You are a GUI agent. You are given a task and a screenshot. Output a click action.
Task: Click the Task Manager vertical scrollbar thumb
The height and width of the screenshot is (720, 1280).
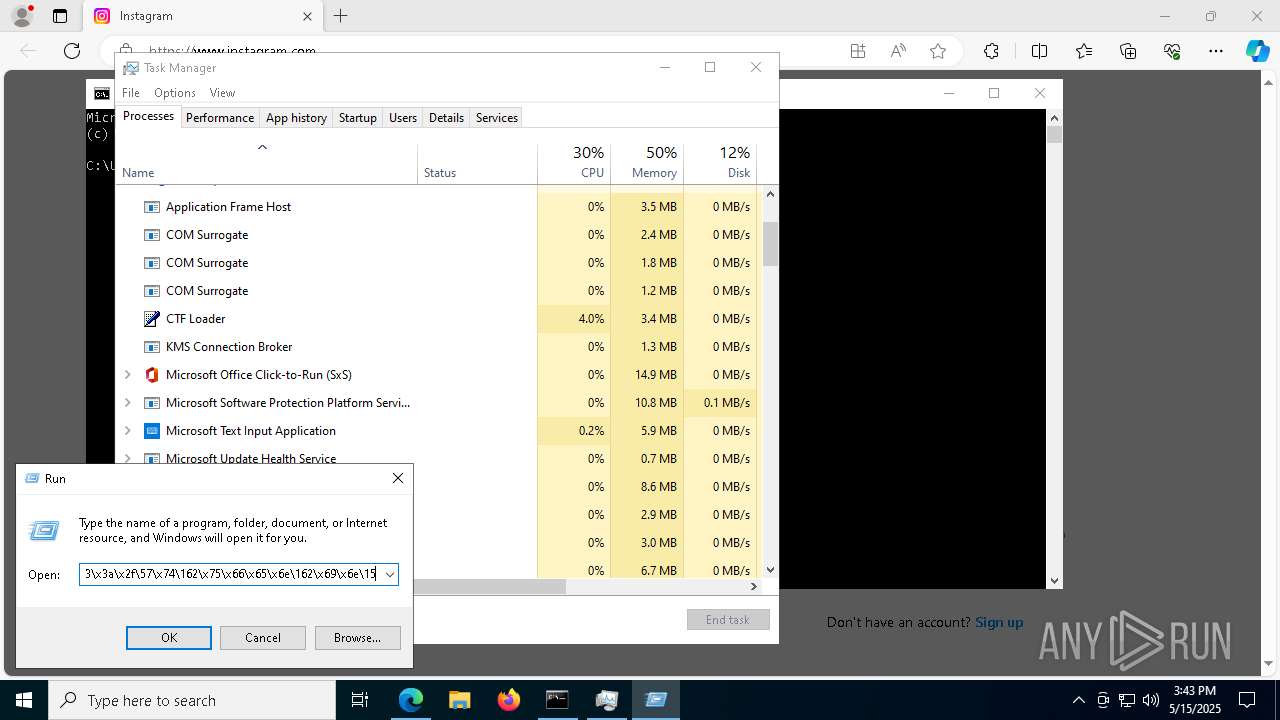770,243
